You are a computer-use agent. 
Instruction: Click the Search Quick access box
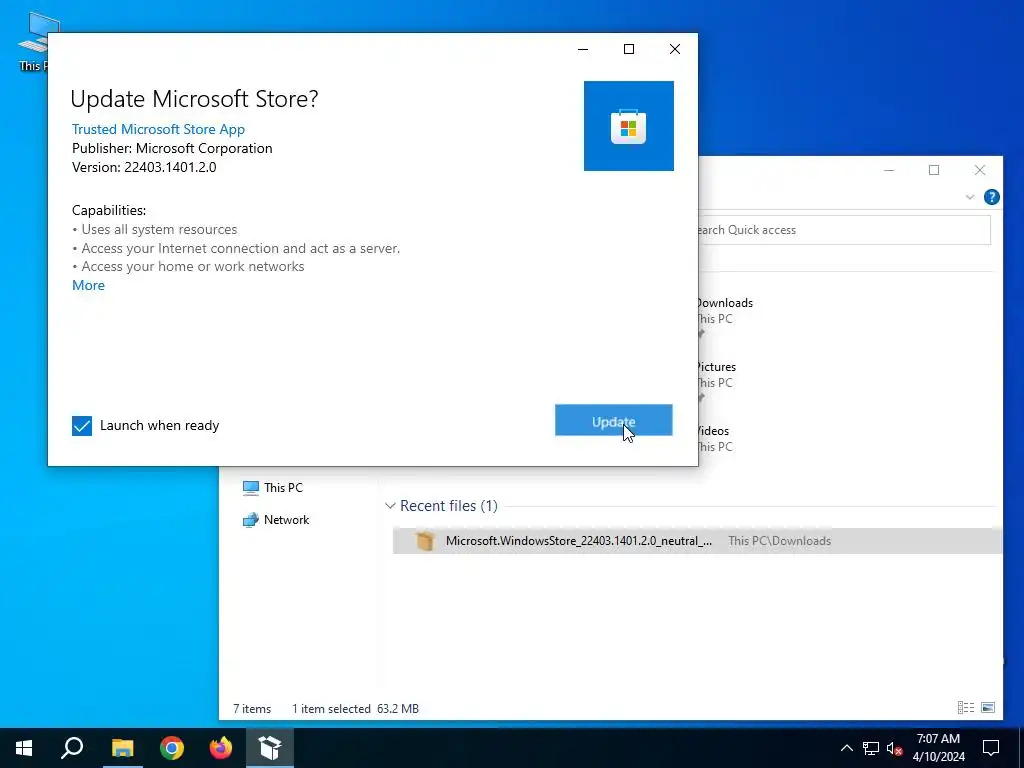coord(844,230)
